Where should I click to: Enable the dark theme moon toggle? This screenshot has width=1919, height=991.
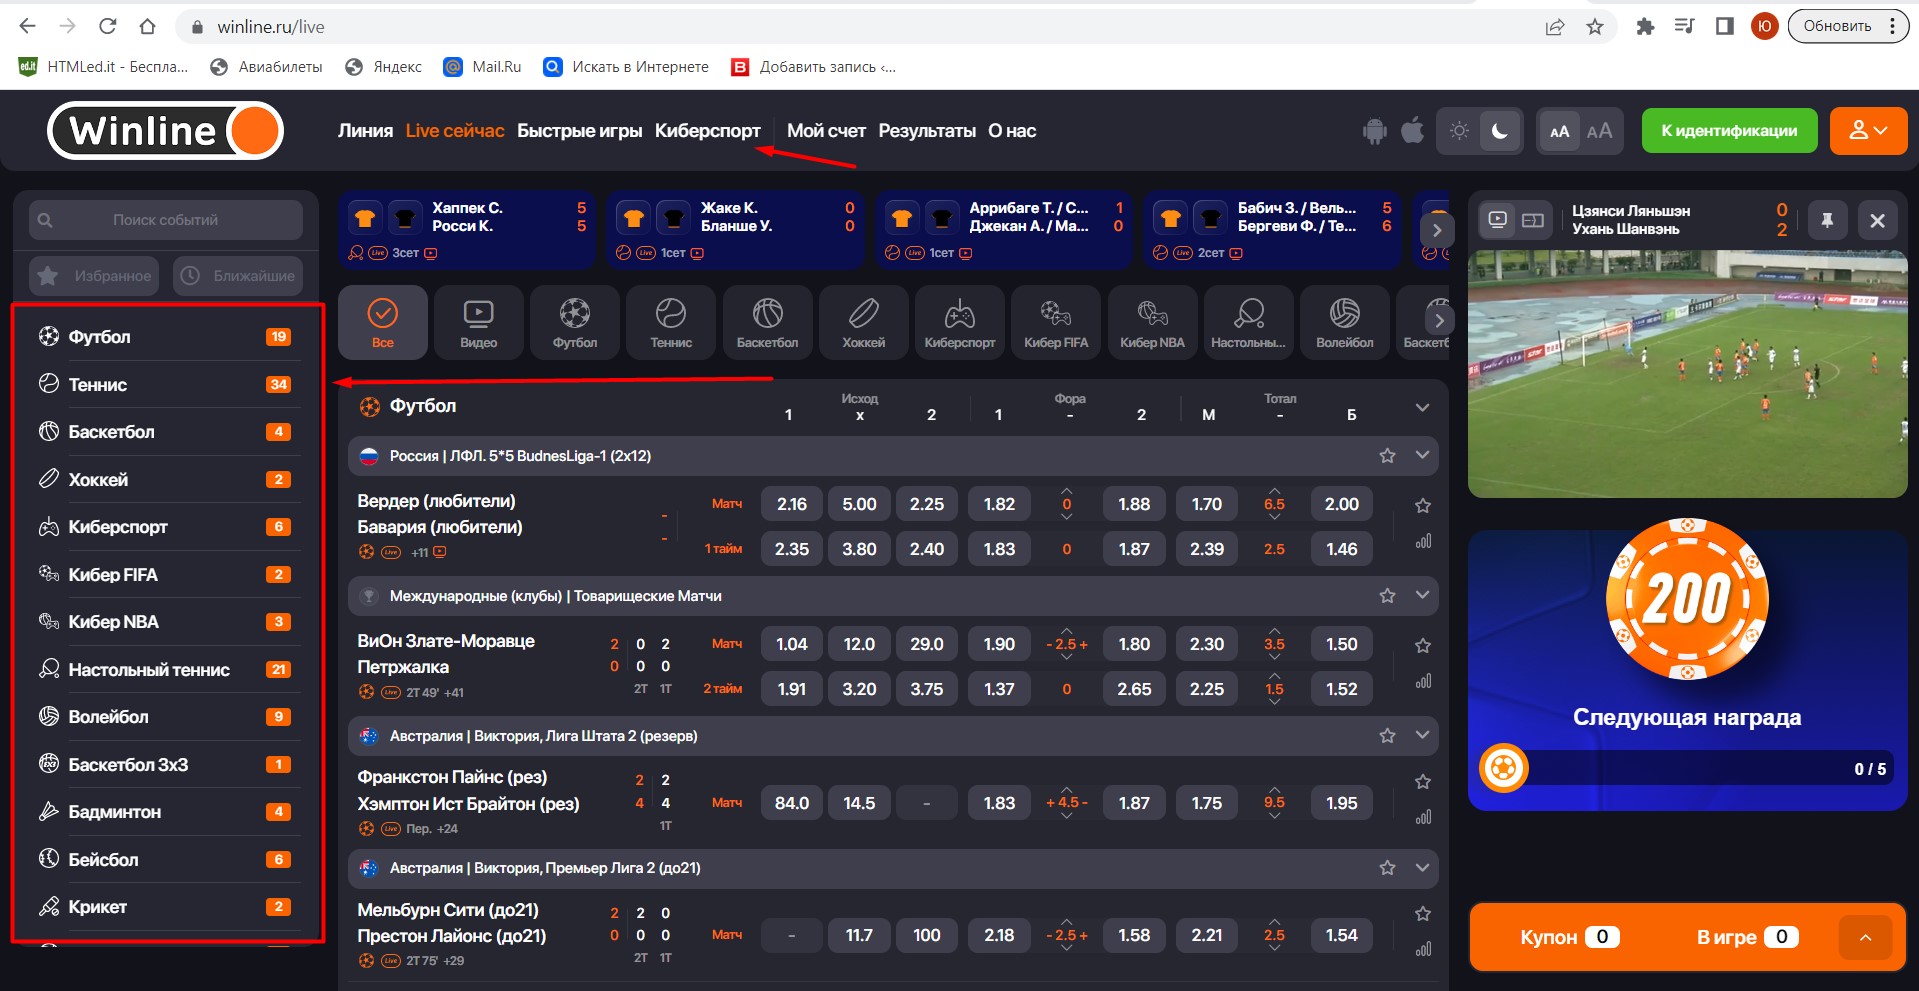point(1499,131)
